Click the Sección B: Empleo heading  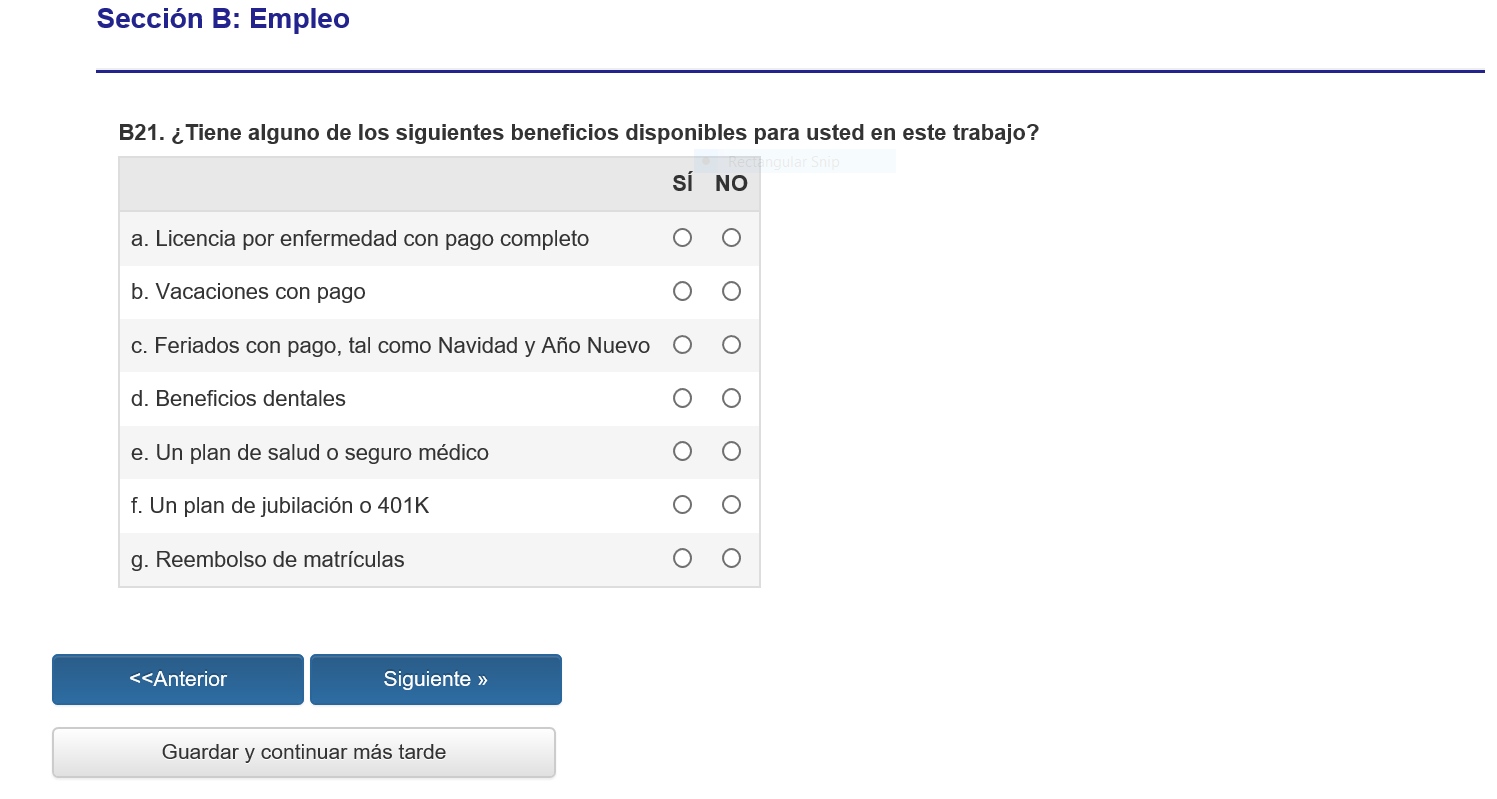click(223, 19)
